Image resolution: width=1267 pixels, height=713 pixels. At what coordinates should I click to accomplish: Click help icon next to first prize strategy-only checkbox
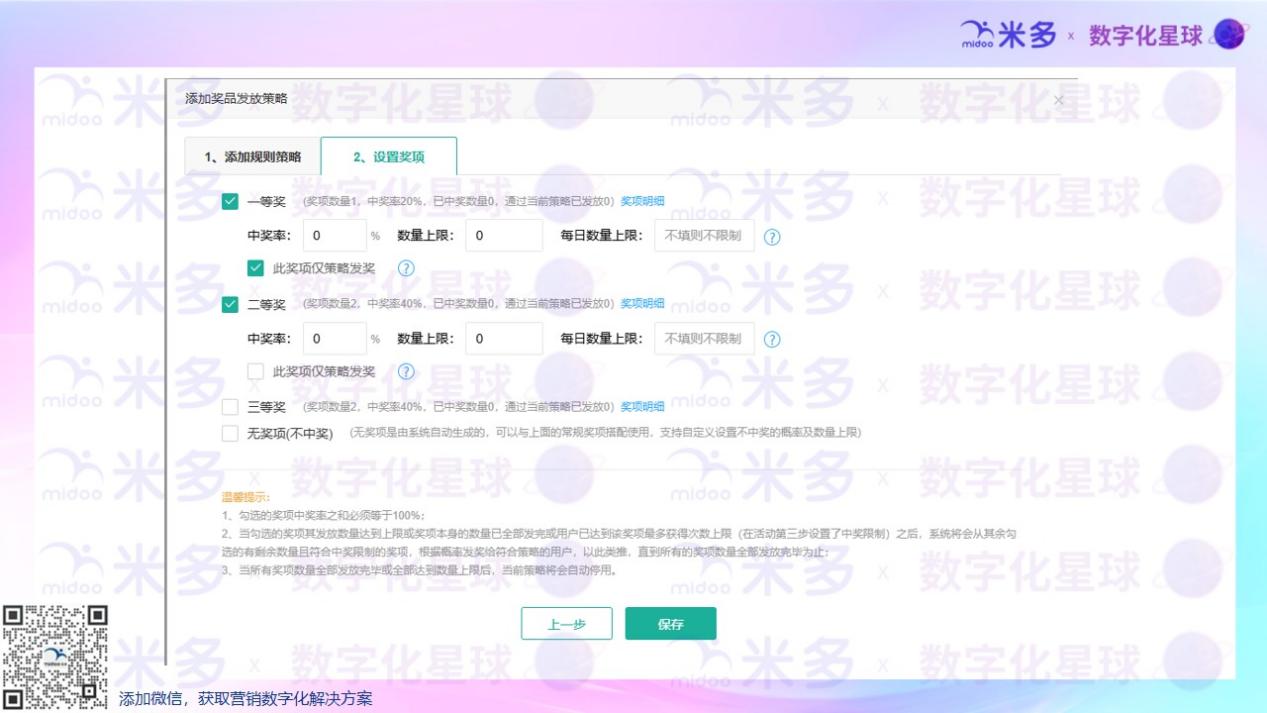pyautogui.click(x=406, y=268)
